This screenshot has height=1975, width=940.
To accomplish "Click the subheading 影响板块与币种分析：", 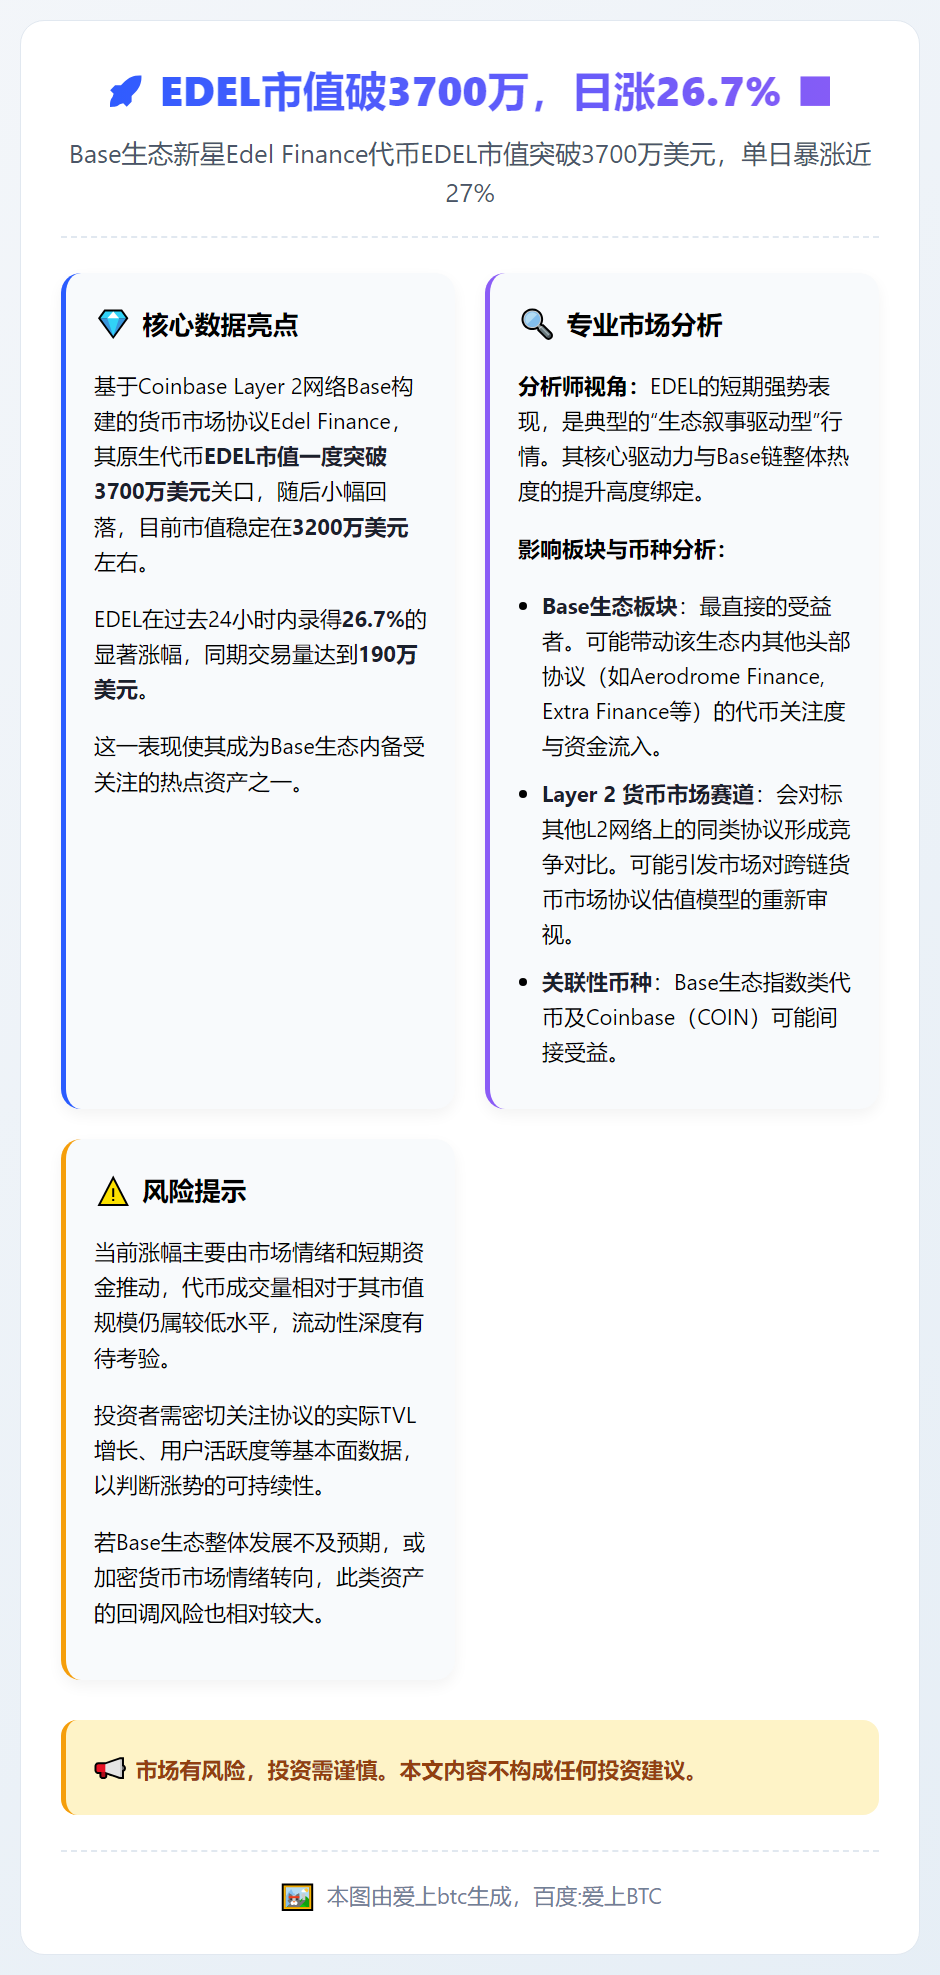I will [622, 549].
